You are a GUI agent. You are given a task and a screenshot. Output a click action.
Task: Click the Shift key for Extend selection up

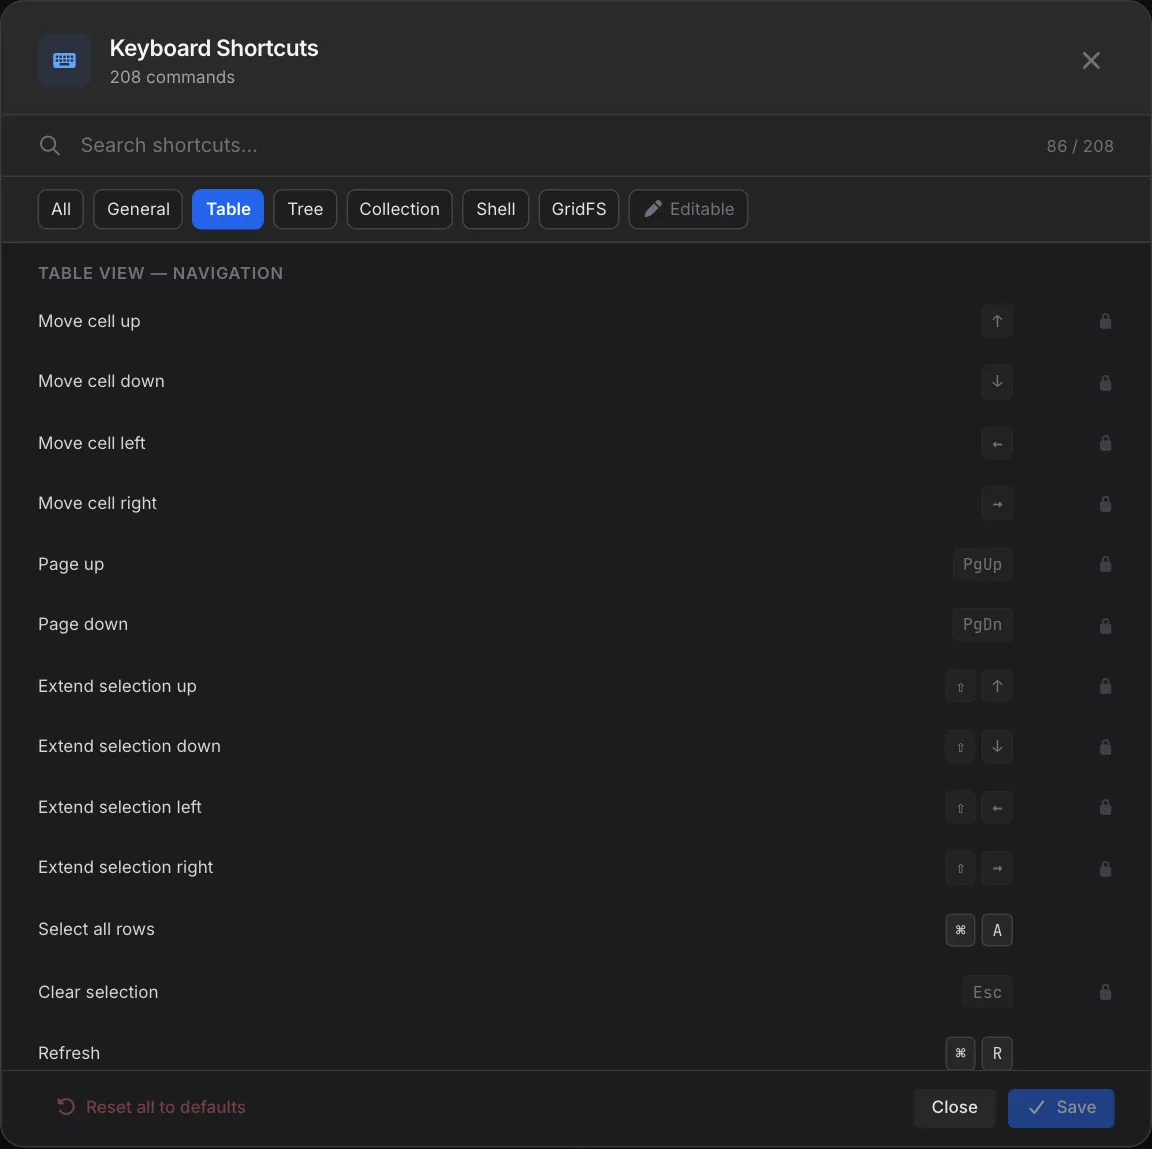click(960, 686)
